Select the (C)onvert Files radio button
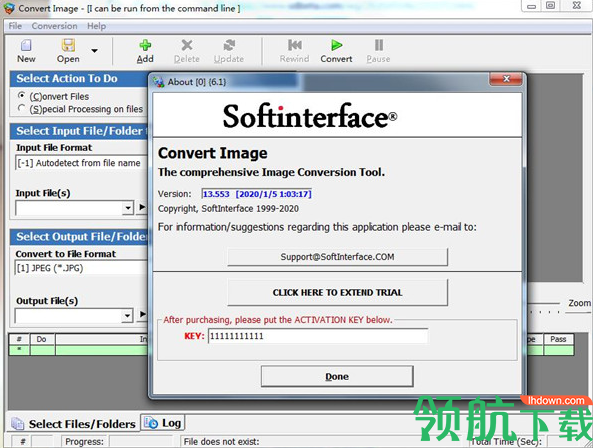Viewport: 593px width, 448px height. tap(22, 96)
